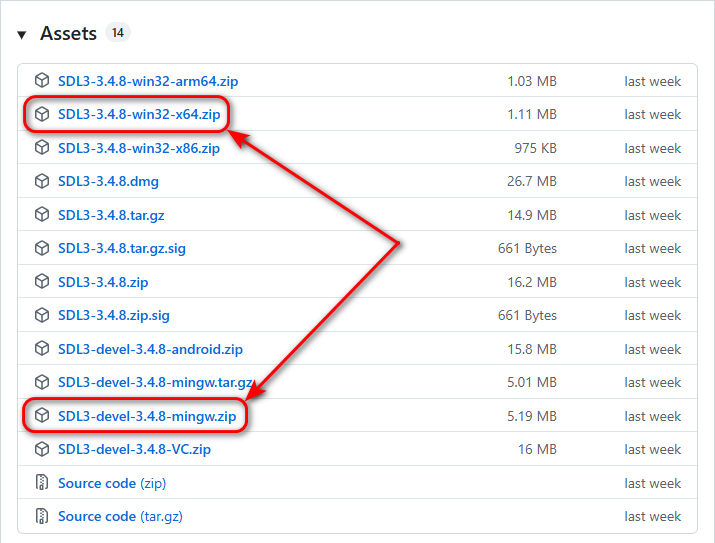Click package icon beside SDL3-3.4.8.tar.gz.sig
Image resolution: width=715 pixels, height=543 pixels.
tap(42, 248)
